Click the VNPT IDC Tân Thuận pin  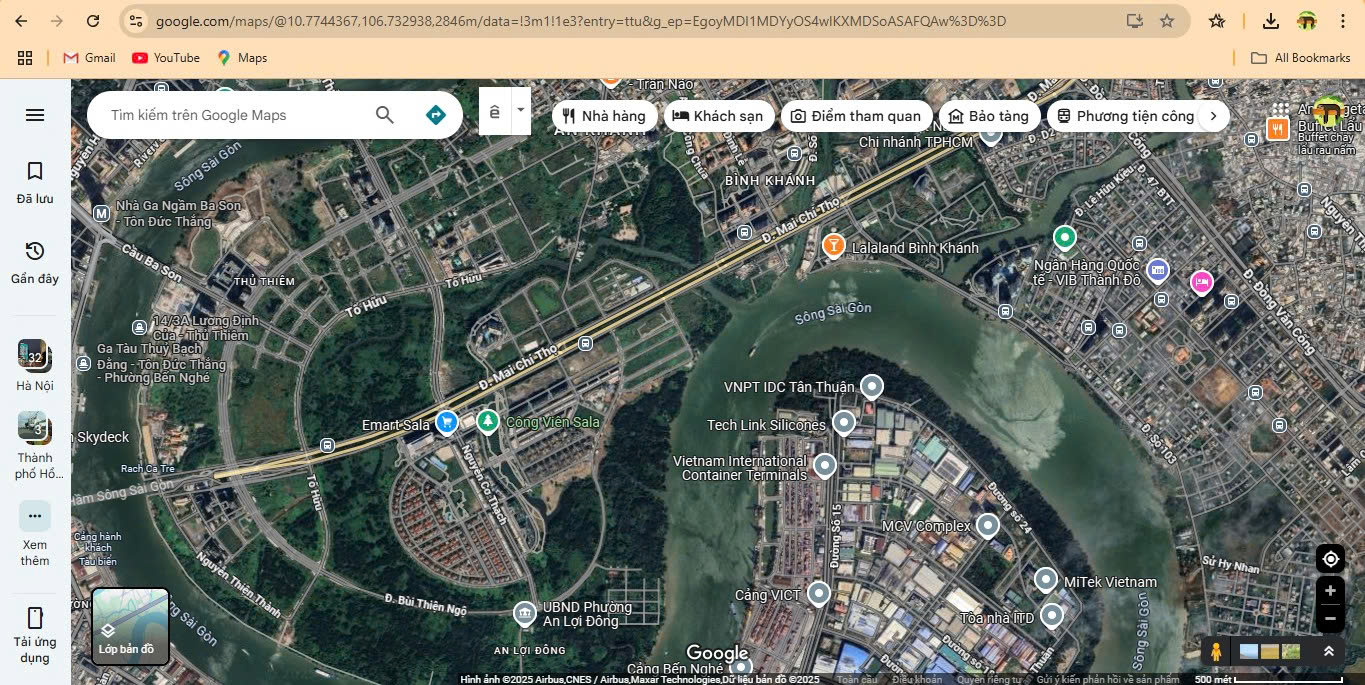pos(872,386)
